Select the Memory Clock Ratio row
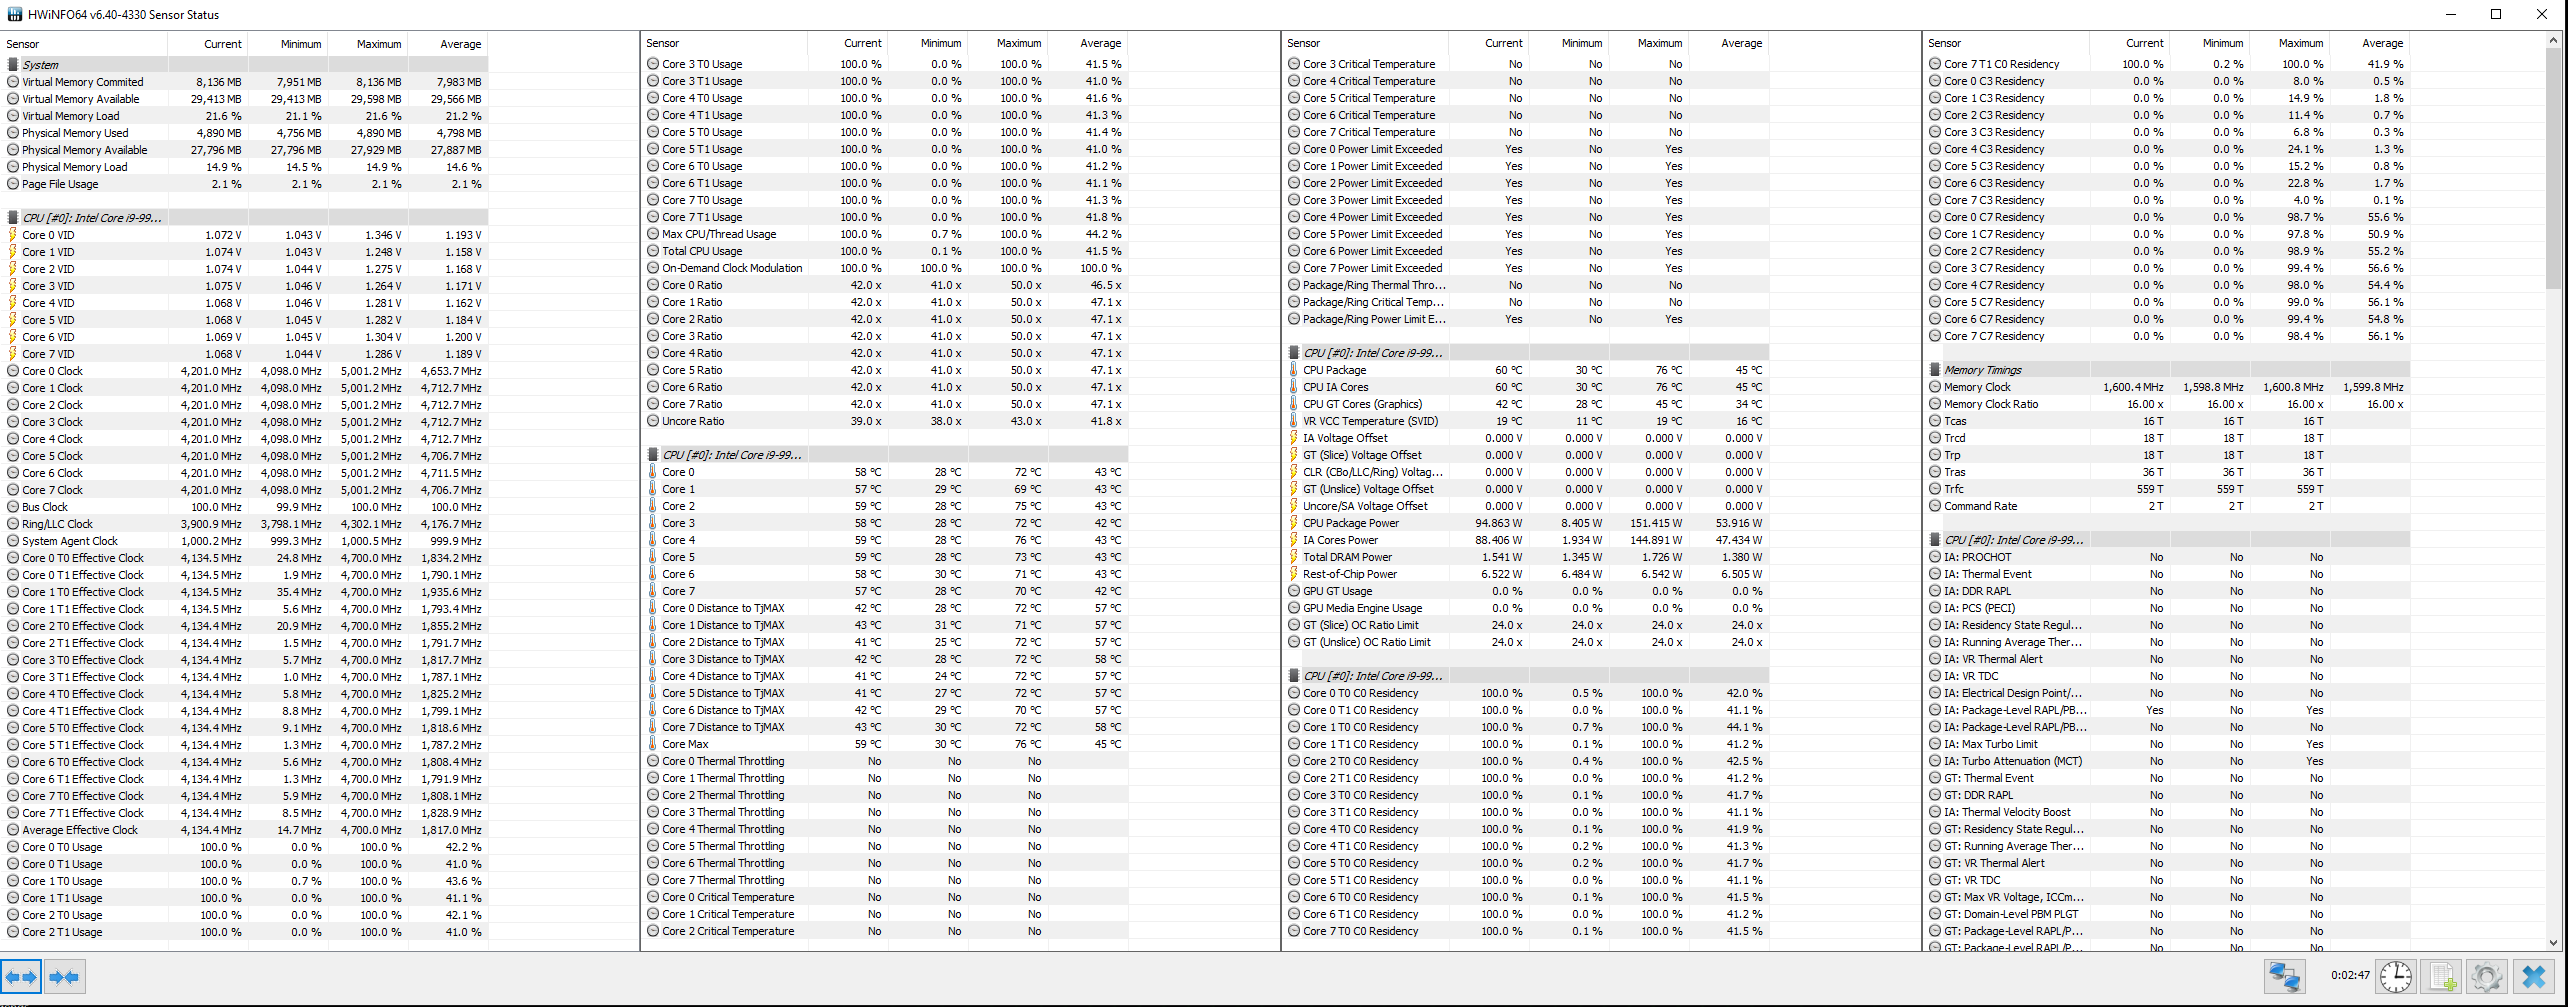This screenshot has width=2568, height=1007. click(2166, 404)
